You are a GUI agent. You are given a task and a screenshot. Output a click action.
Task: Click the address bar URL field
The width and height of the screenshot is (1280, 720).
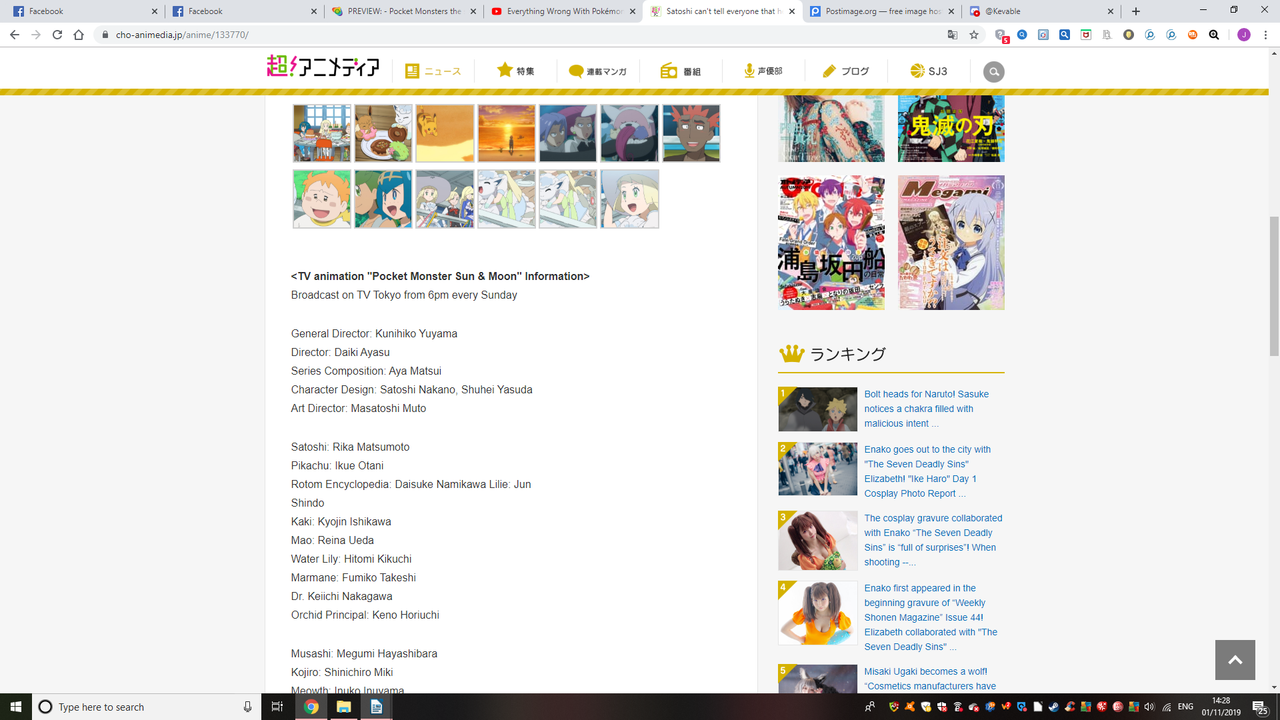(x=520, y=34)
